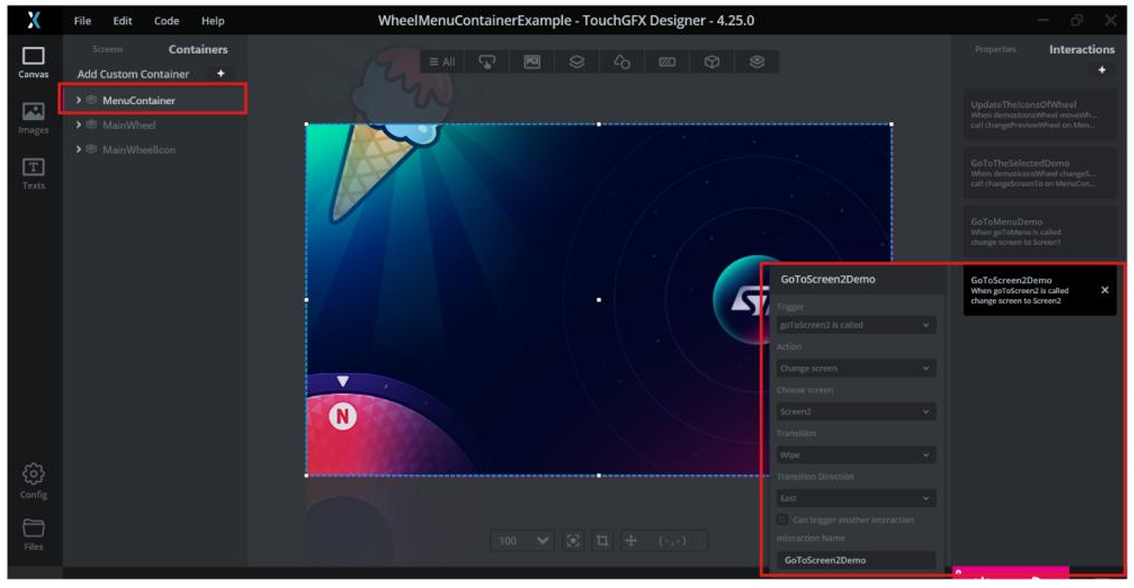
Task: Open the Edit menu
Action: pos(122,21)
